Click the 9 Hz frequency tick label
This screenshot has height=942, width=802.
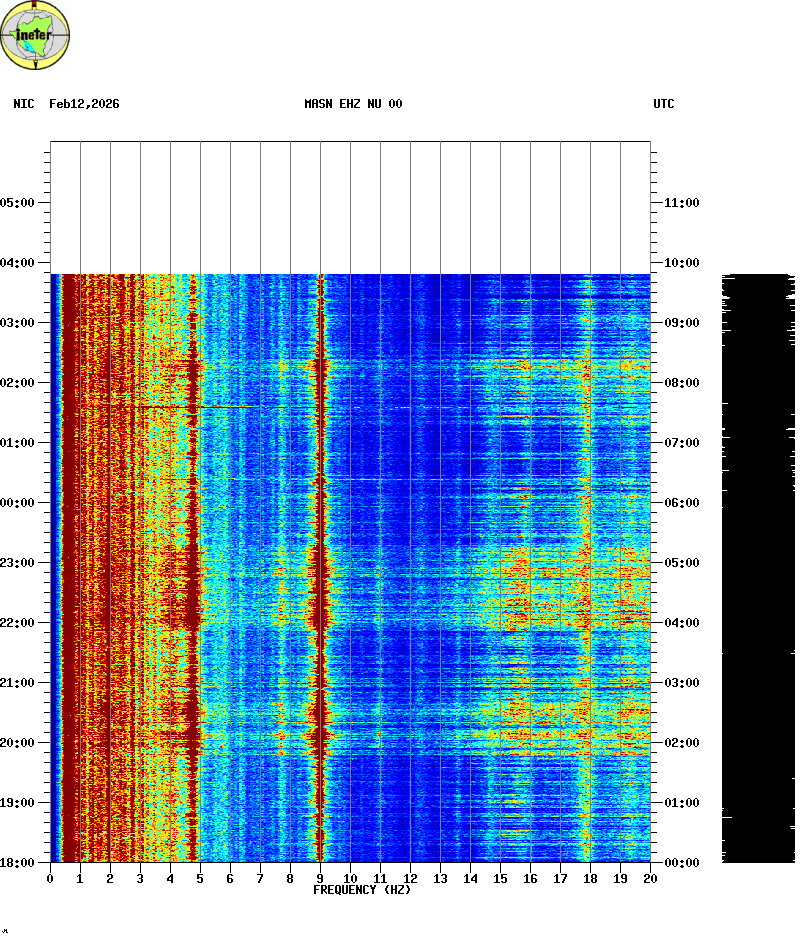pyautogui.click(x=320, y=878)
